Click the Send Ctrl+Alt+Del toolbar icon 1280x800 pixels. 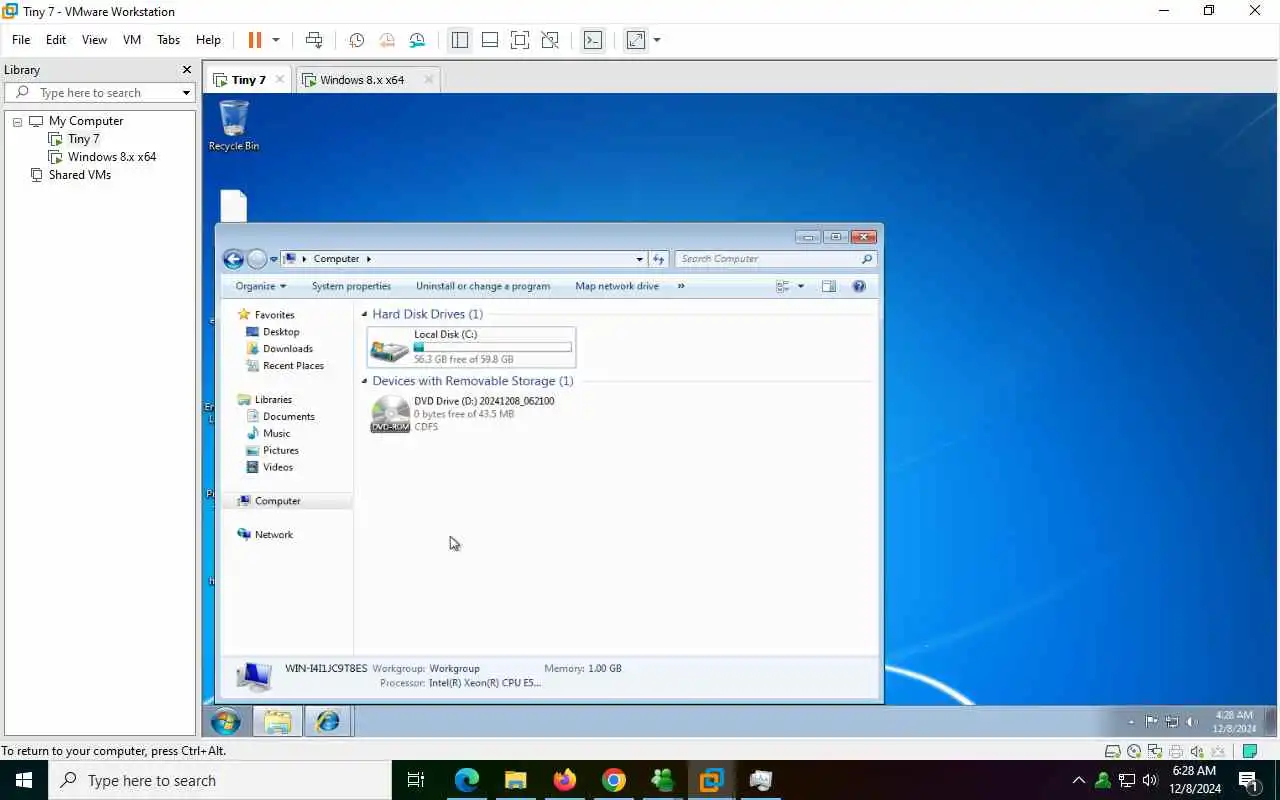pos(314,40)
